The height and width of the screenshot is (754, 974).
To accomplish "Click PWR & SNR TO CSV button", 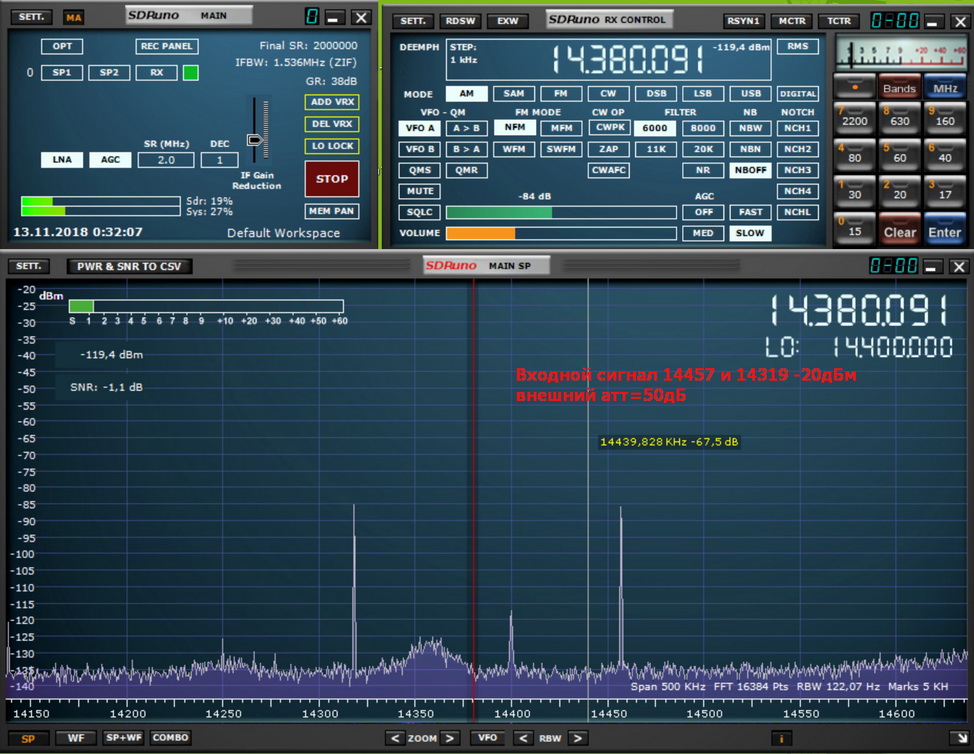I will 129,266.
